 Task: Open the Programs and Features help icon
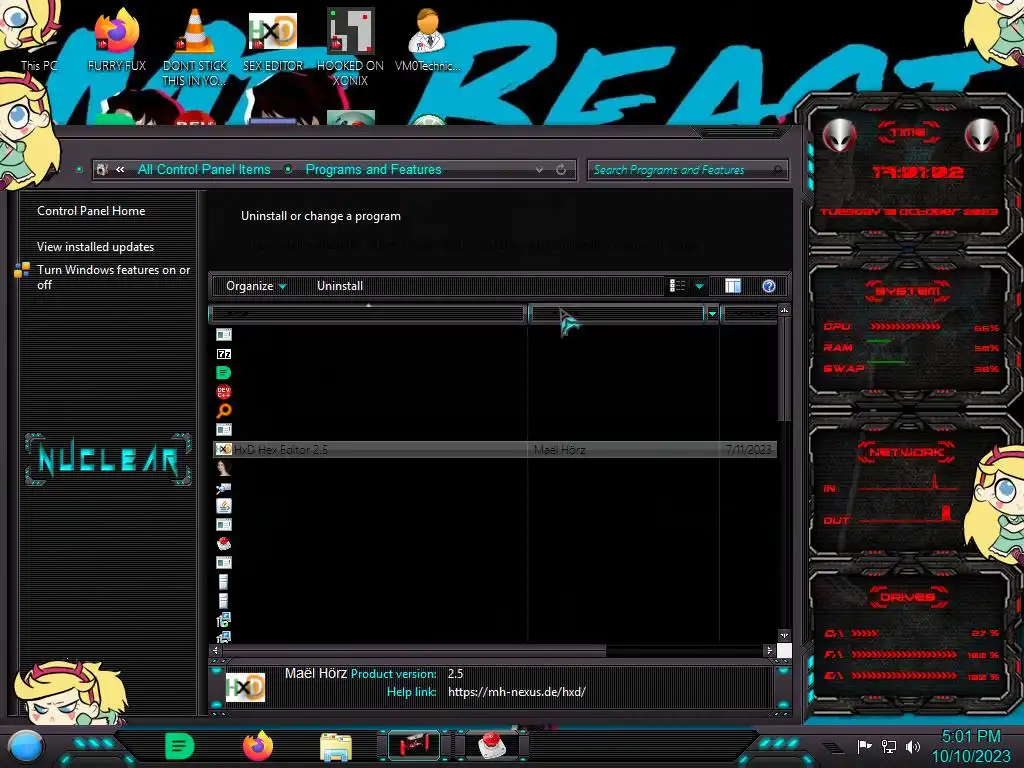(x=769, y=286)
